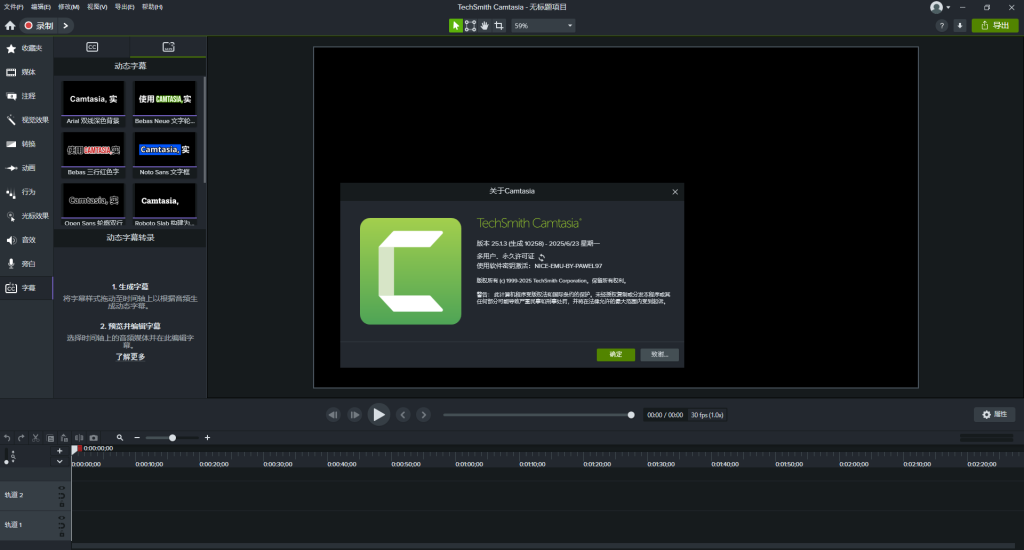Open the 导出 menu in menu bar

coord(124,7)
